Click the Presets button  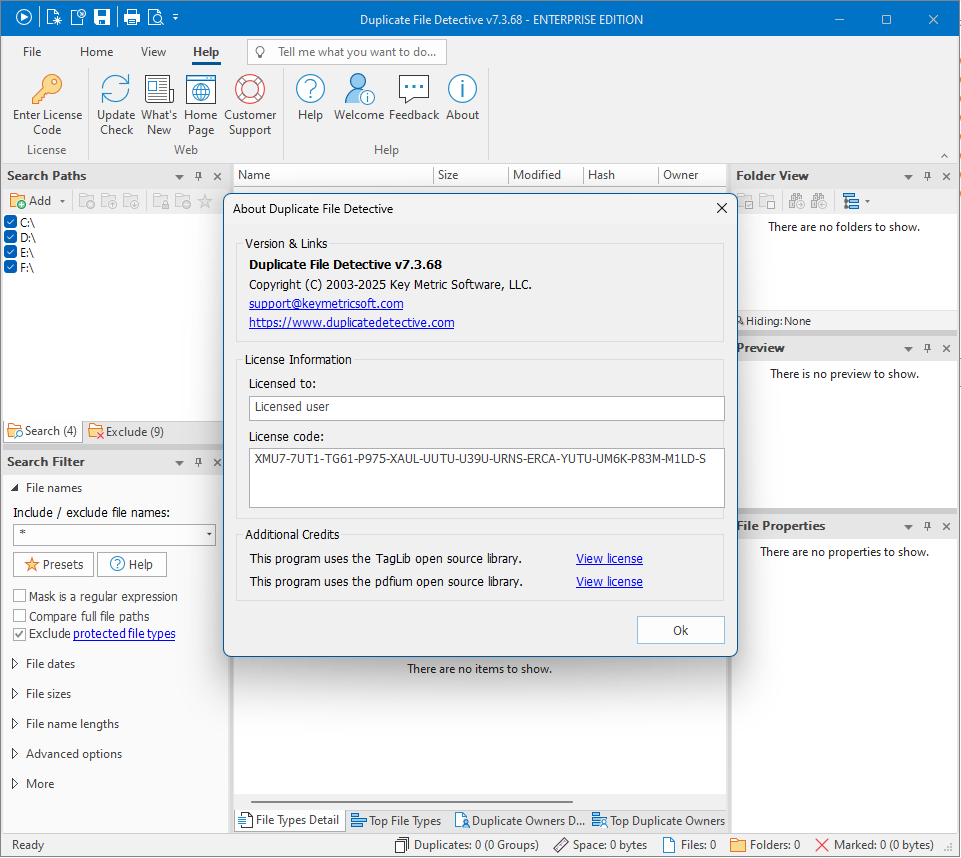coord(53,564)
